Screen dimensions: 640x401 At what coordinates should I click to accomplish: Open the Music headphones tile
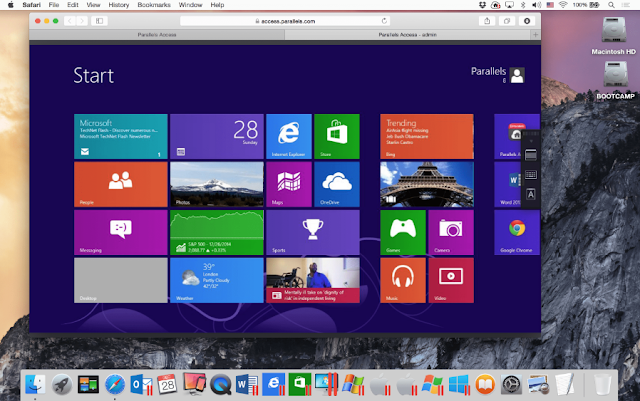point(403,280)
